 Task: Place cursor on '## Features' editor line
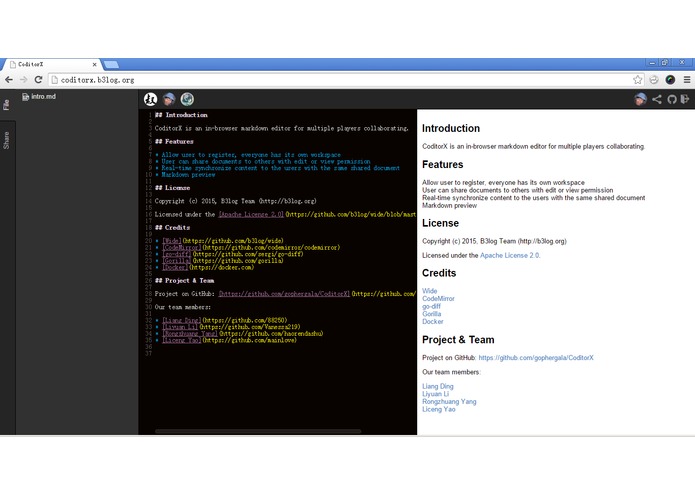174,141
